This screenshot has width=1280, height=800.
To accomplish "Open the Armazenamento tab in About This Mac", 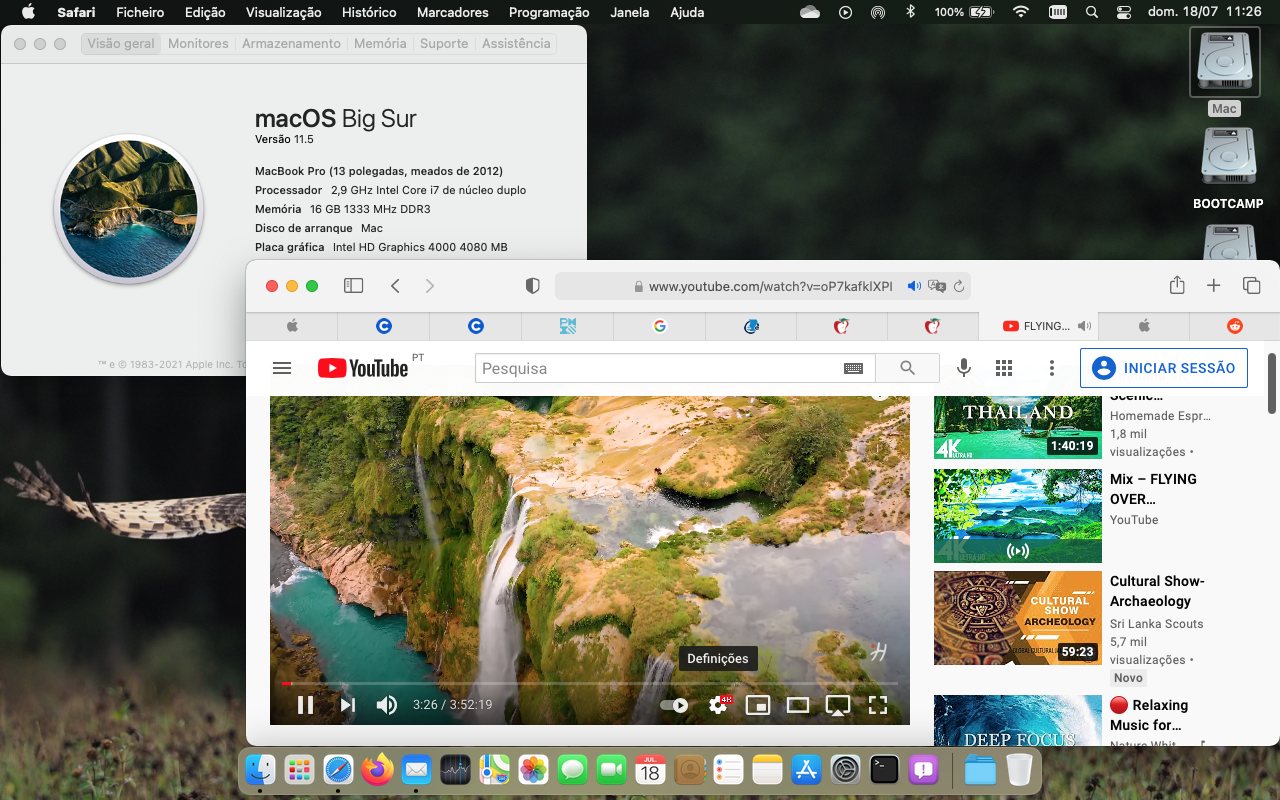I will tap(291, 44).
